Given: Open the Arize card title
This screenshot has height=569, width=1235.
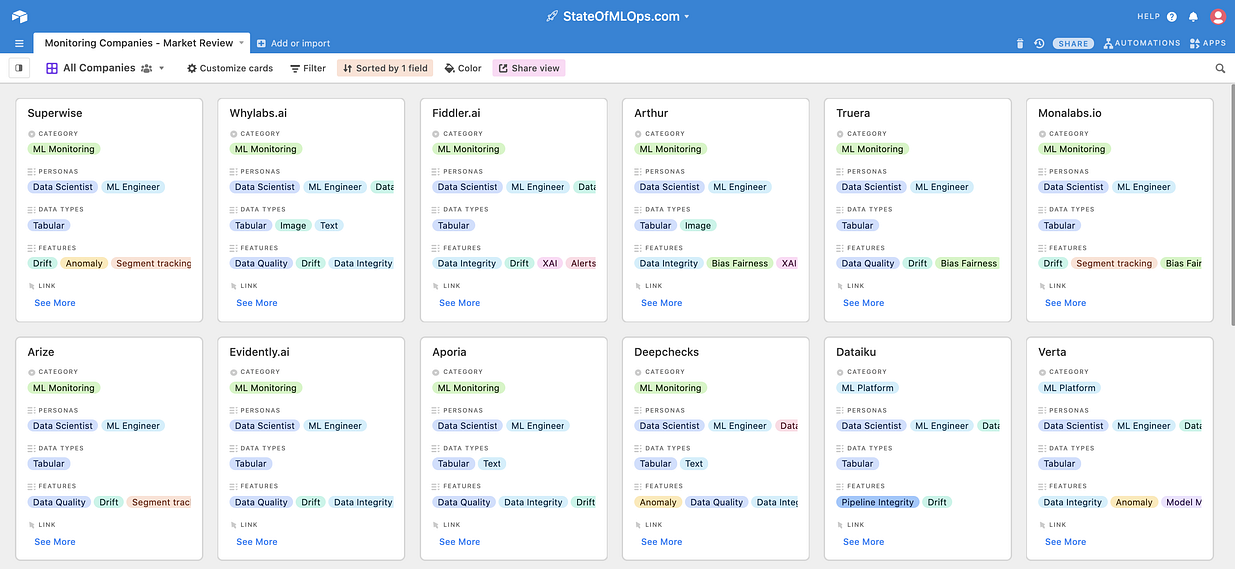Looking at the screenshot, I should [41, 352].
